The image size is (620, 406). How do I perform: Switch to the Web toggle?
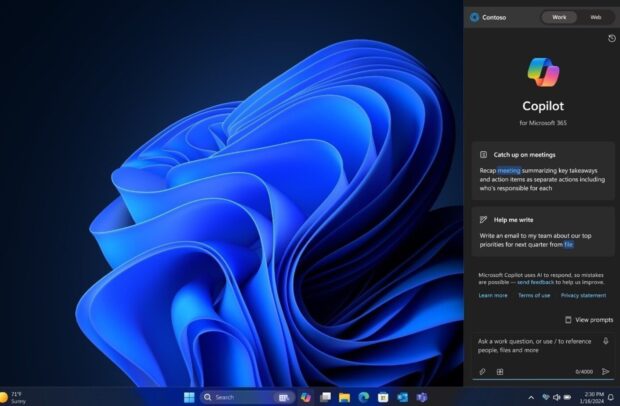tap(595, 17)
